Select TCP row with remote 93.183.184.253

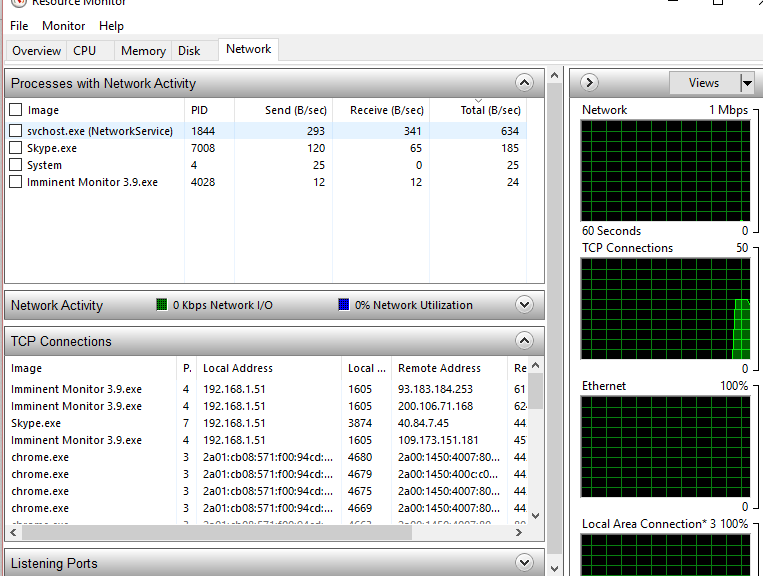point(267,389)
